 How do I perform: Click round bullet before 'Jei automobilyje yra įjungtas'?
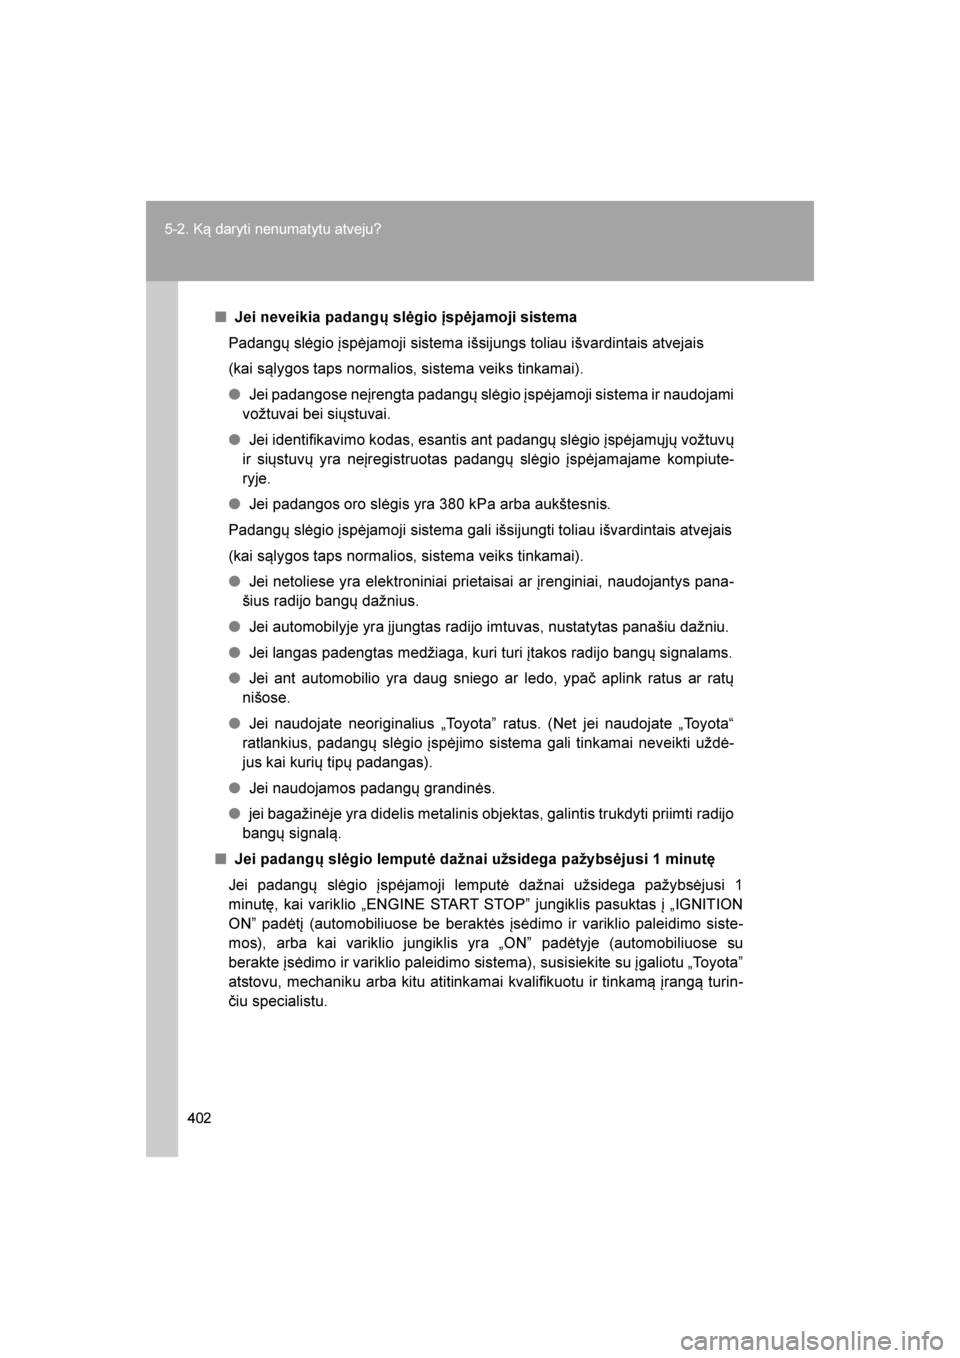pos(234,627)
